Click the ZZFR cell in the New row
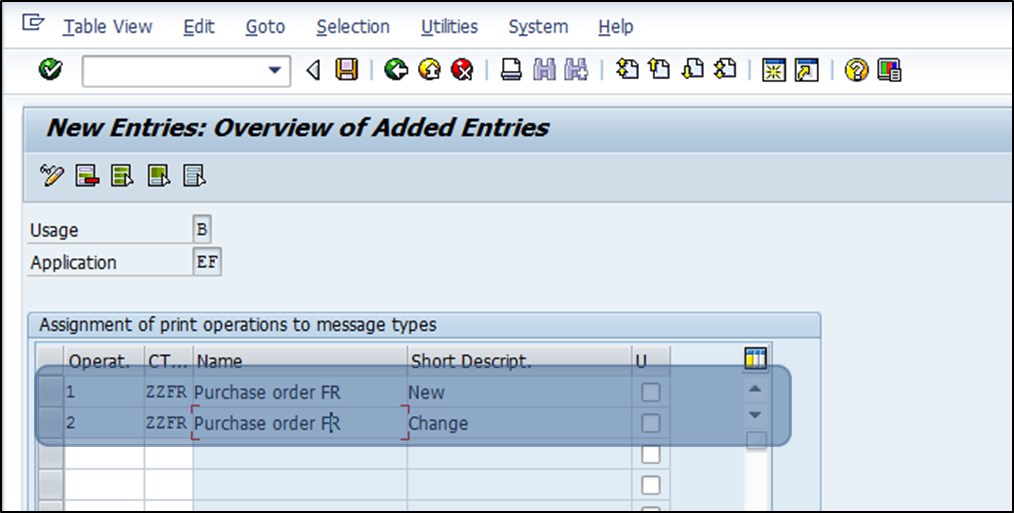 169,392
